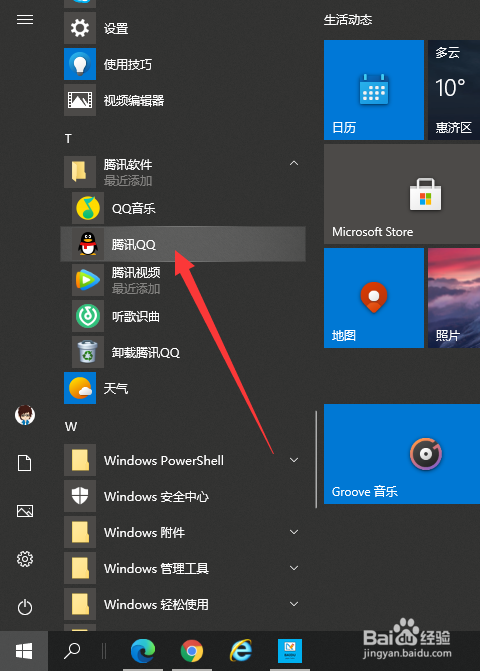Click the app list scrollbar
Viewport: 480px width, 671px height.
coord(316,459)
